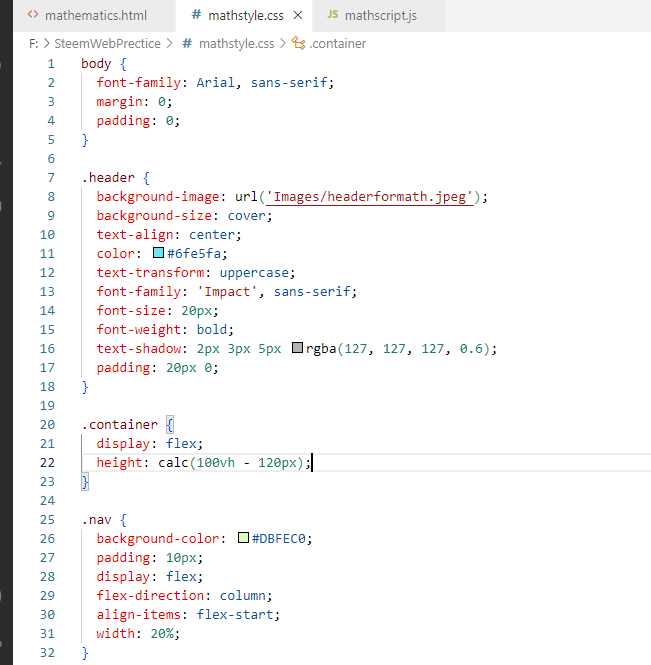Click the 'text-shadow' property name
This screenshot has width=651, height=665.
[139, 349]
